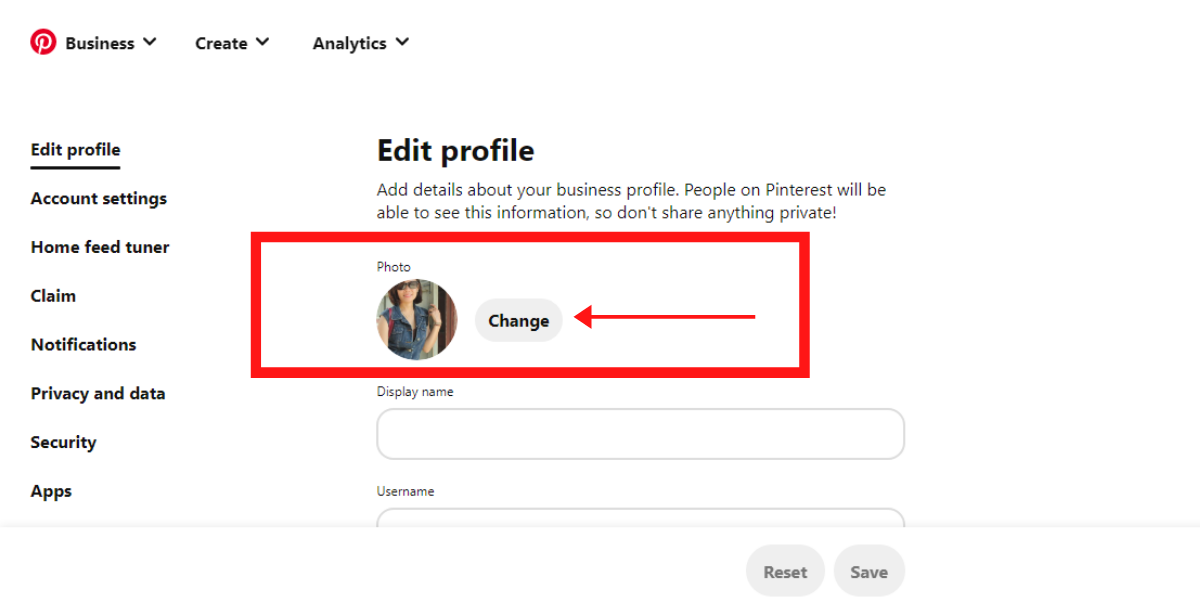Click into the Display name field
This screenshot has height=600, width=1200.
(x=640, y=434)
